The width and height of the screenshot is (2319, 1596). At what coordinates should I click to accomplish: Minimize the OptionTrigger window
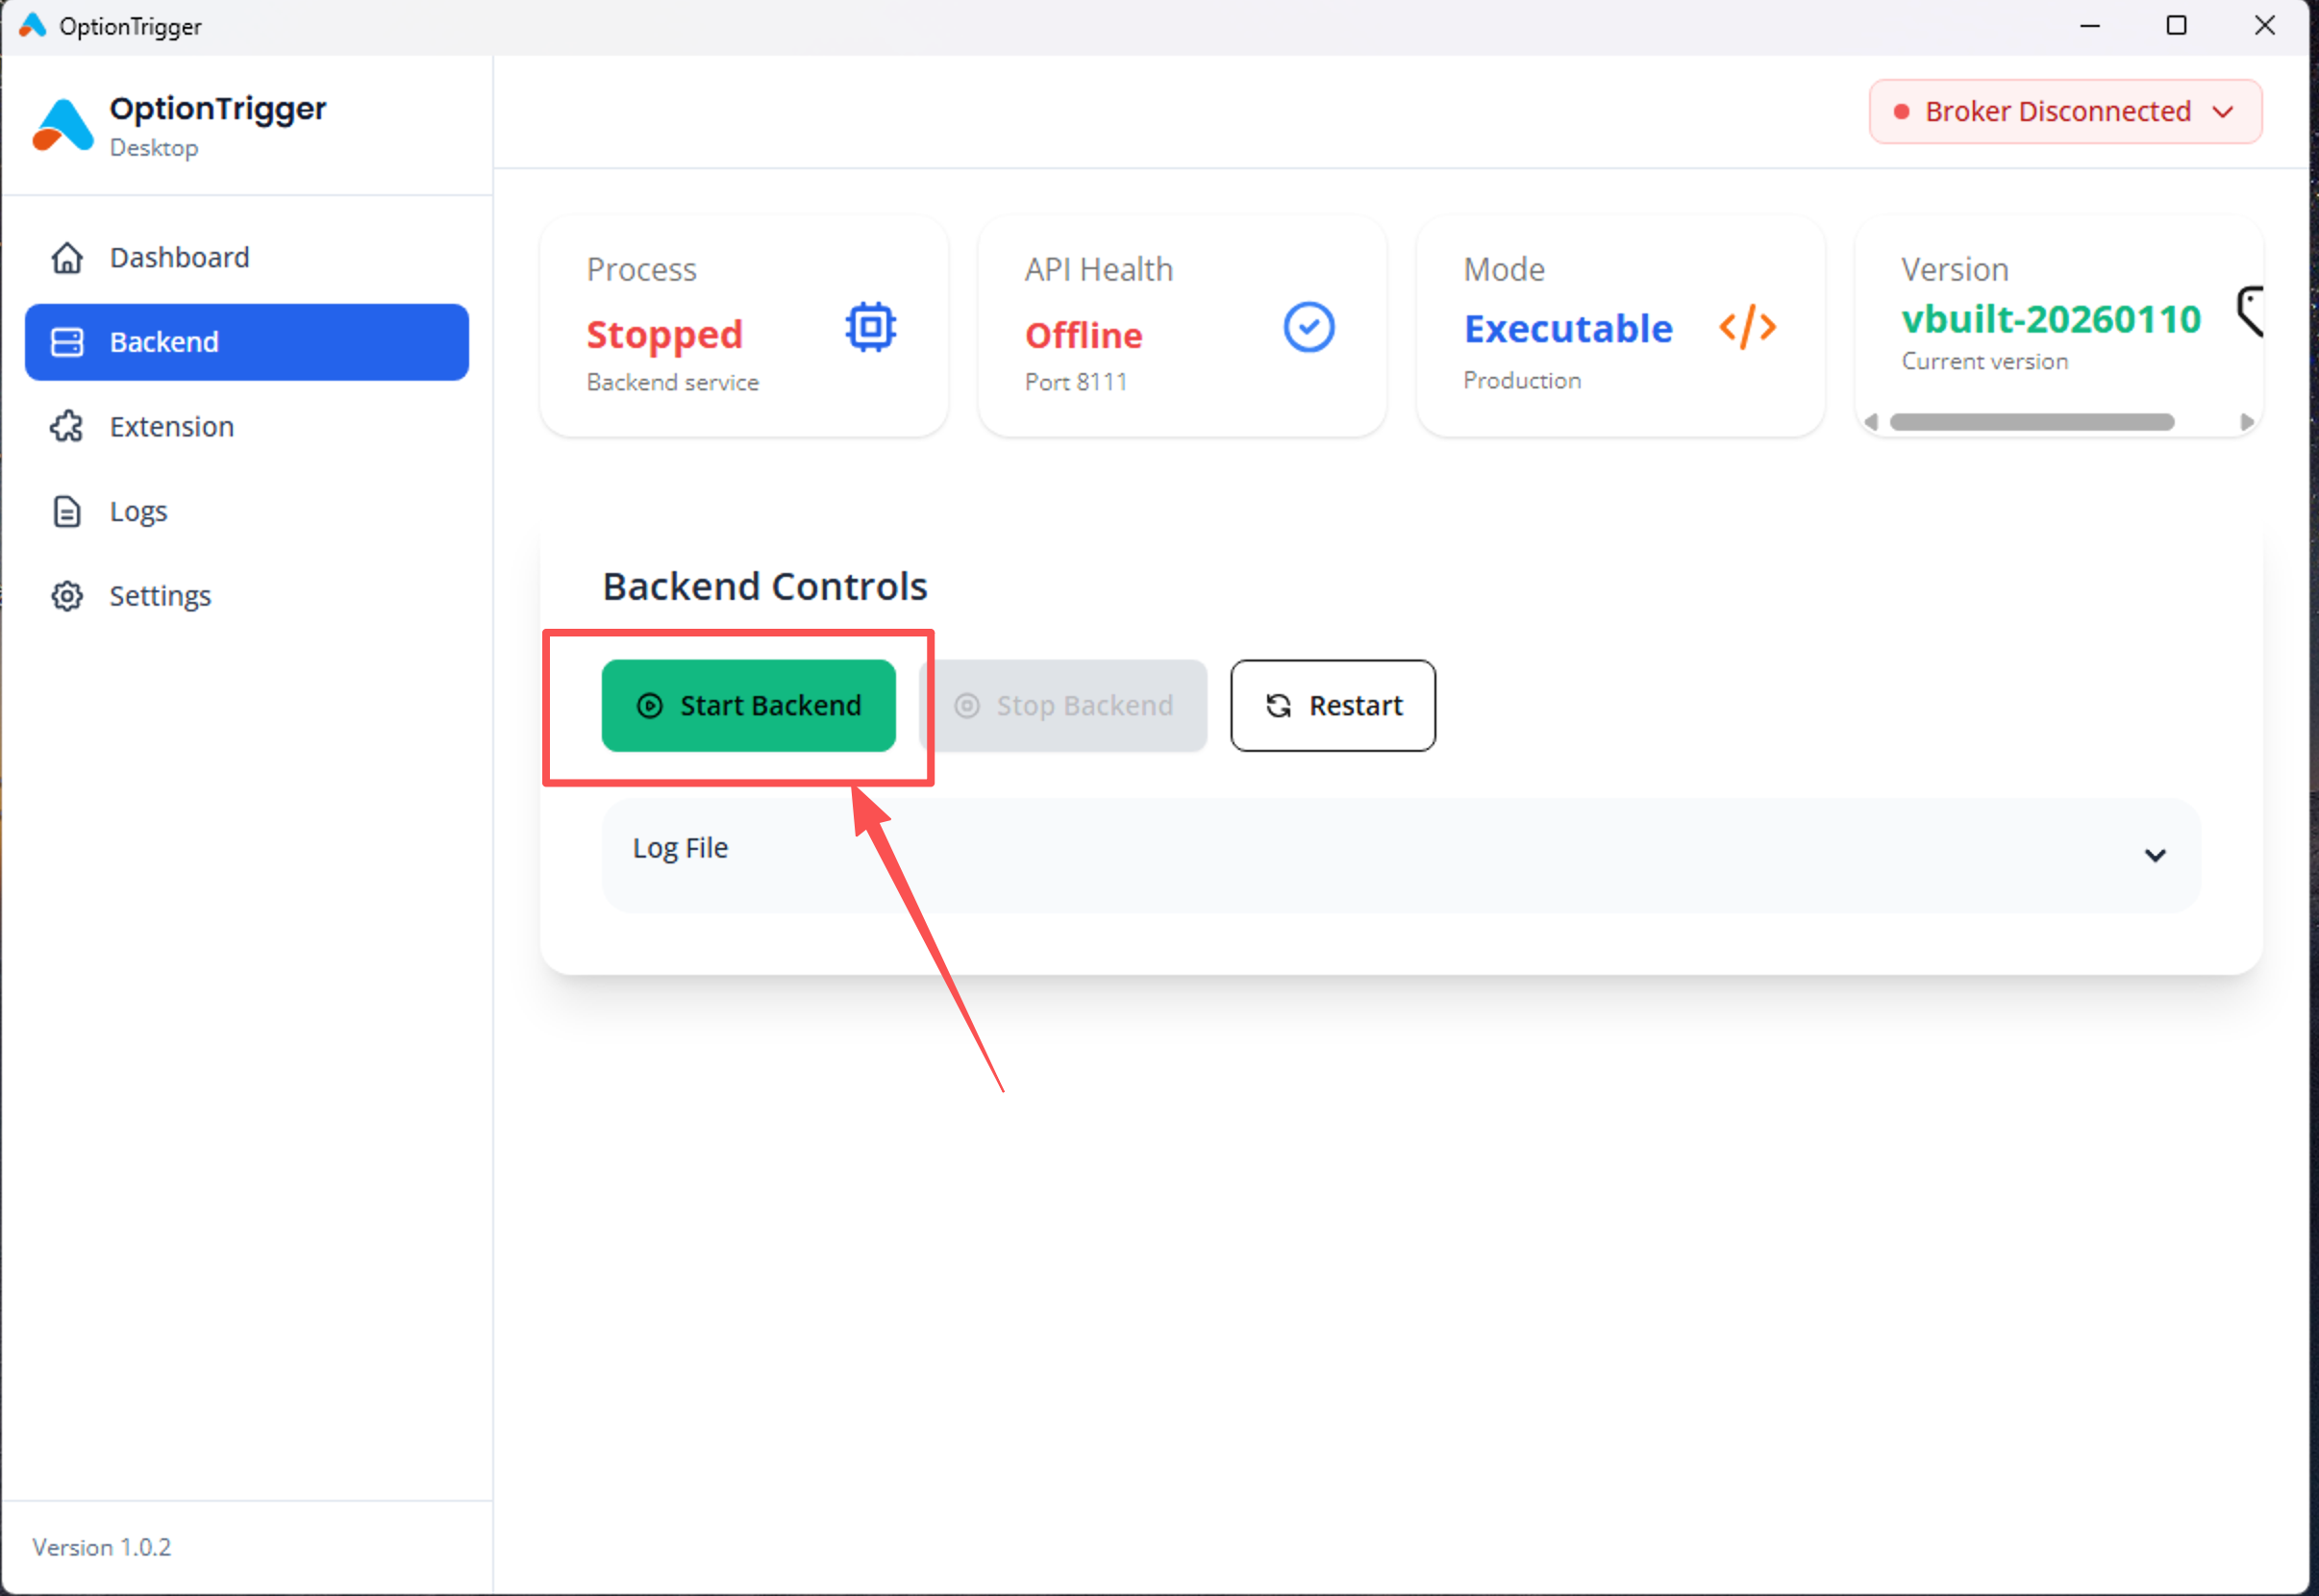pos(2089,26)
